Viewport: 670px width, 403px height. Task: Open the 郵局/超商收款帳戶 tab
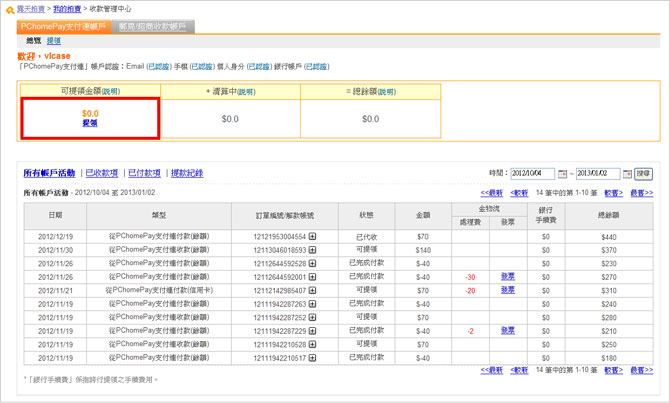click(154, 27)
